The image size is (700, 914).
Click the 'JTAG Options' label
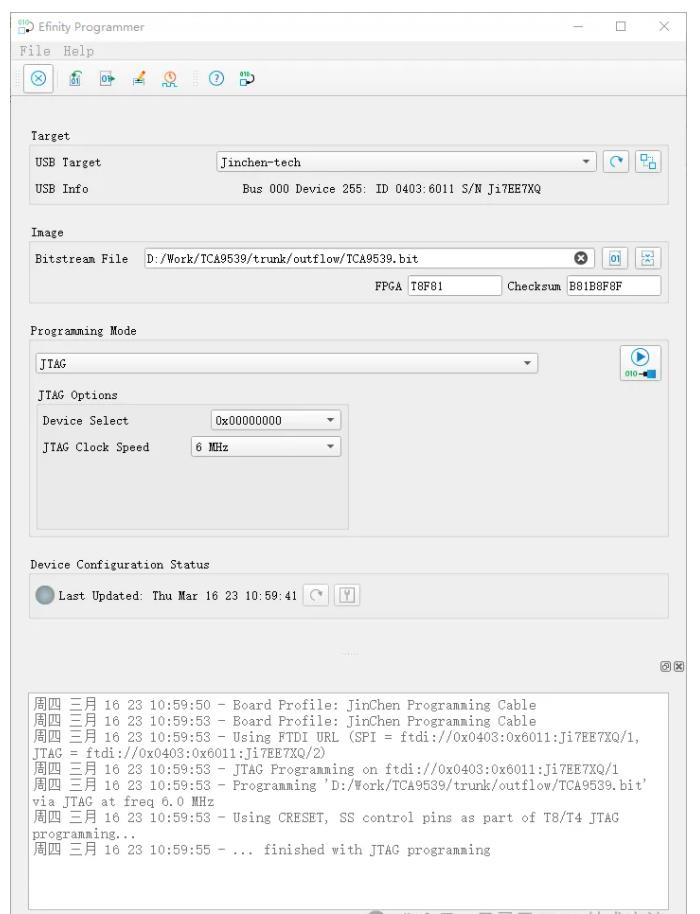pos(78,395)
